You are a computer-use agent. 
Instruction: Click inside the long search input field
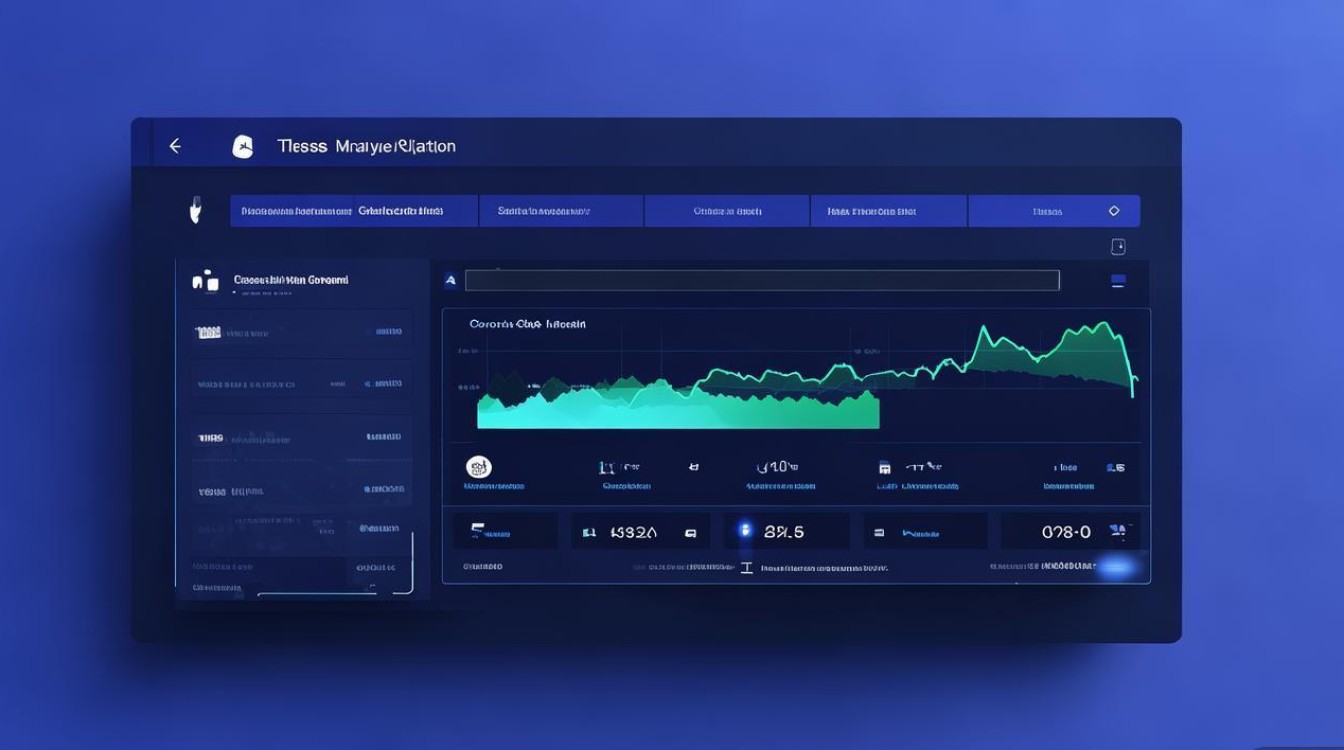click(761, 281)
